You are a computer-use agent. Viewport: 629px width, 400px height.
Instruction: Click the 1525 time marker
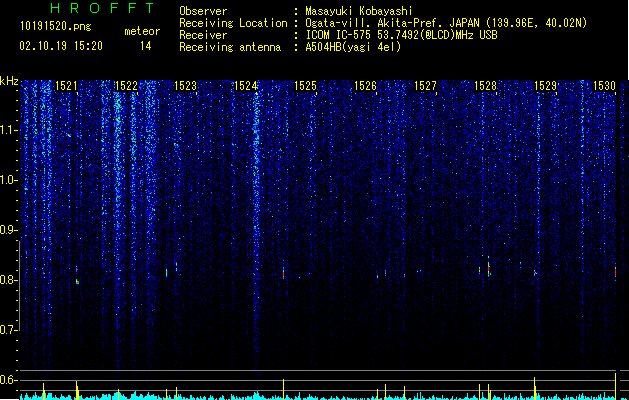pos(306,86)
